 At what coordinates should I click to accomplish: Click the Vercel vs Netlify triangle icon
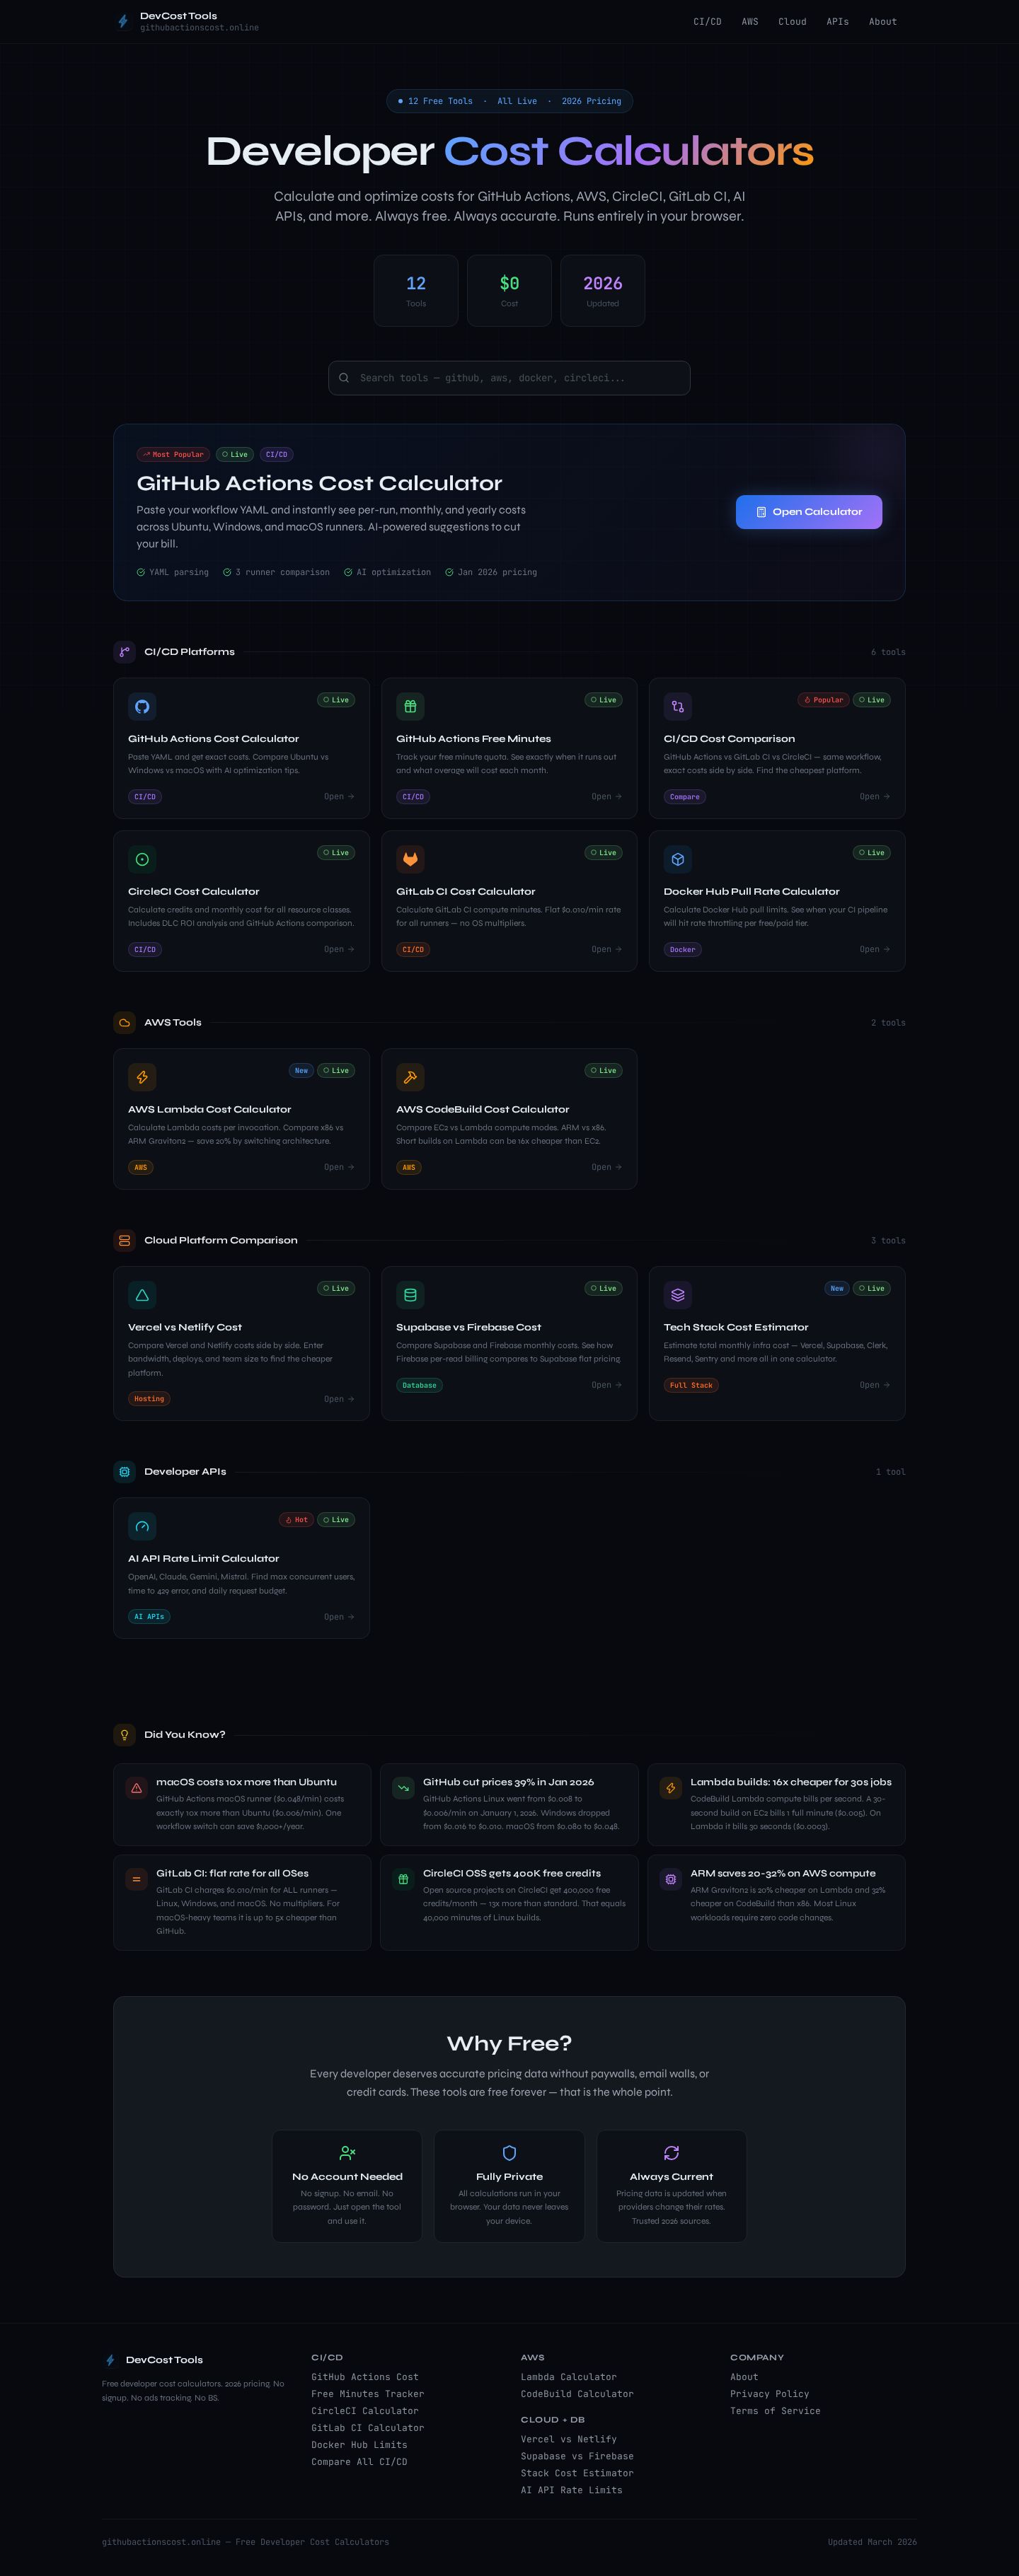[x=142, y=1295]
